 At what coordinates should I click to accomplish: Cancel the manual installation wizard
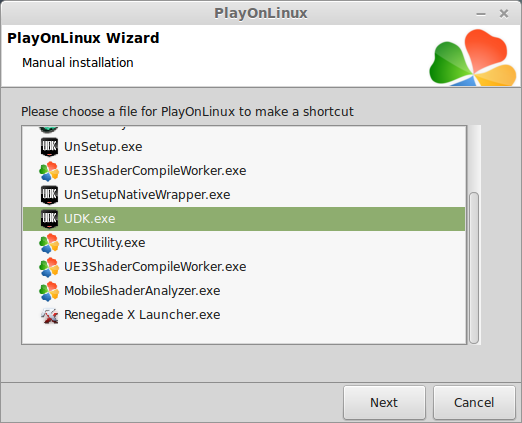(x=474, y=402)
